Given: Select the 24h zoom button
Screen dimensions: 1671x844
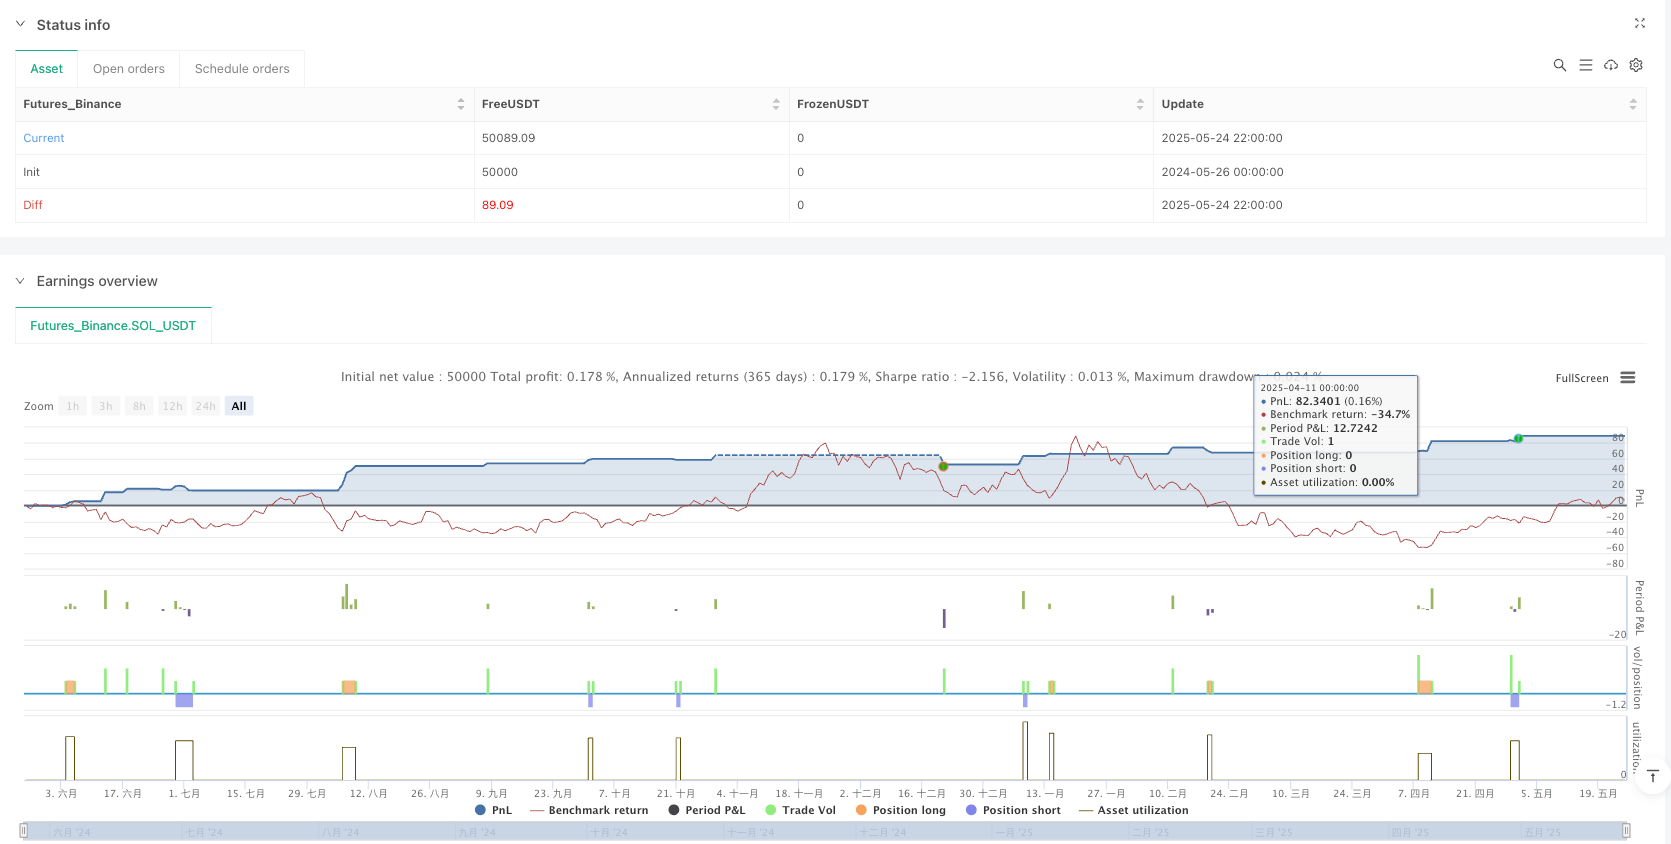Looking at the screenshot, I should [205, 406].
